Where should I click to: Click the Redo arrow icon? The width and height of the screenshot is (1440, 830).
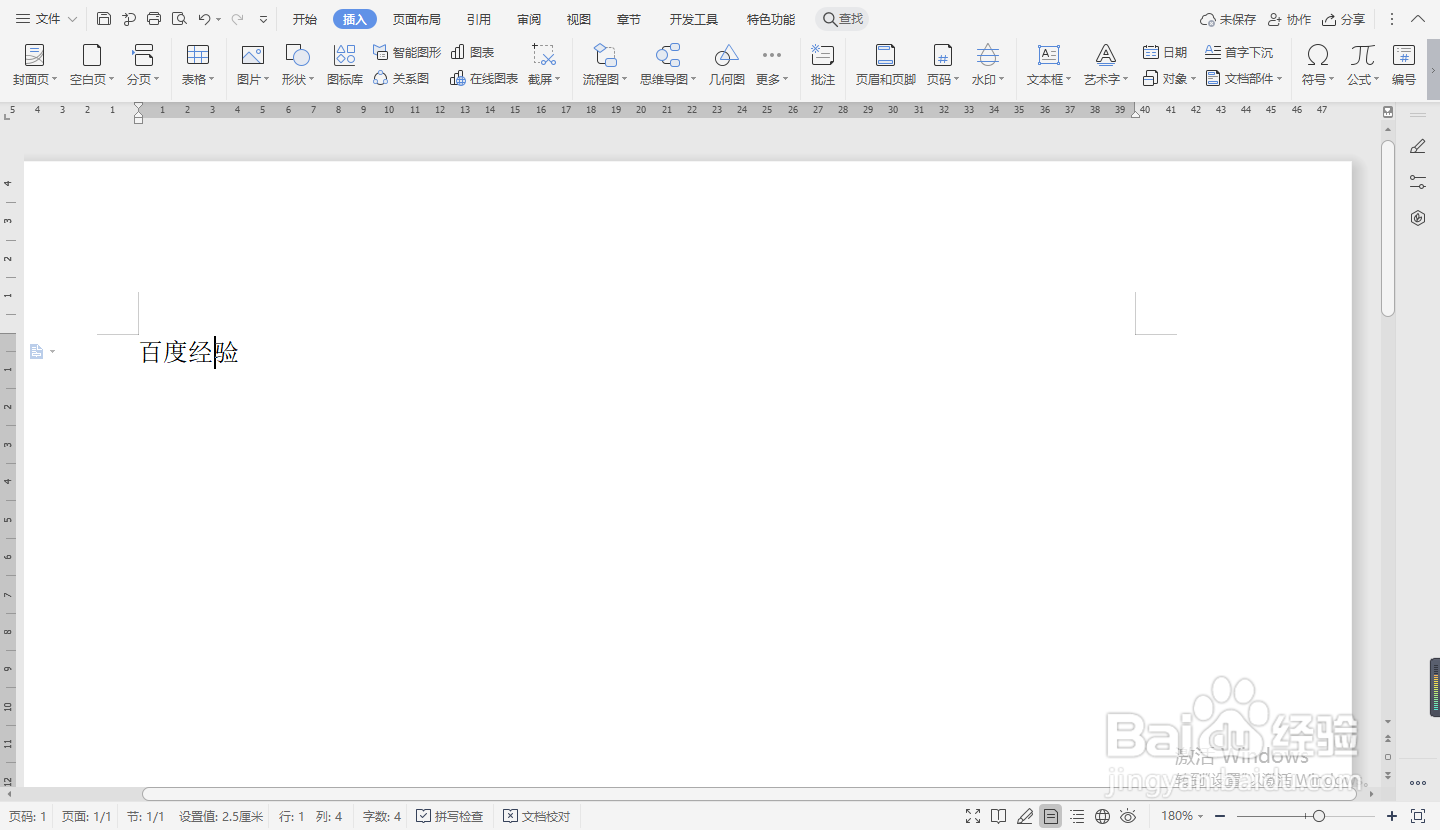(237, 19)
